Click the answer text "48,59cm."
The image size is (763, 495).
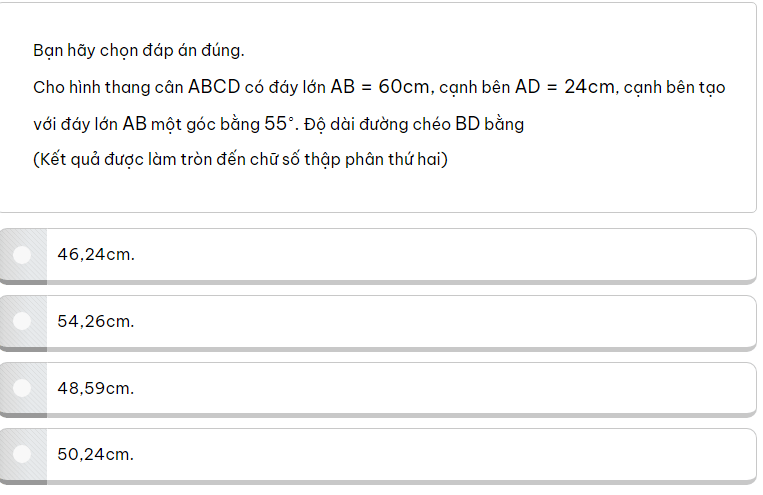[x=96, y=388]
